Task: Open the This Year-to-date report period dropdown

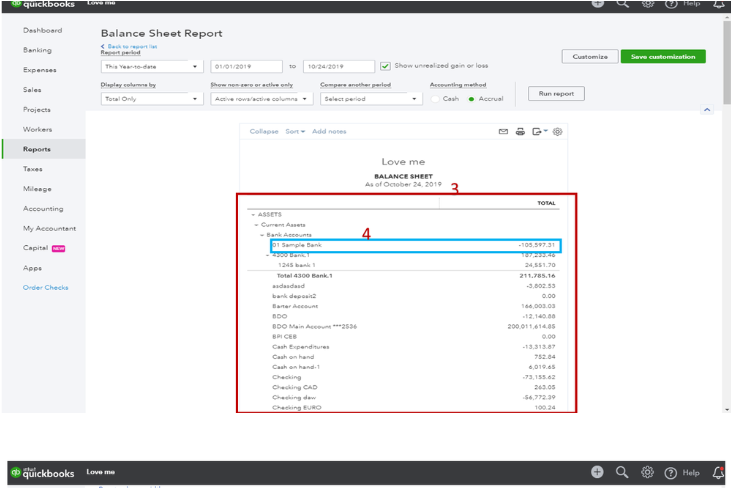Action: coord(152,67)
